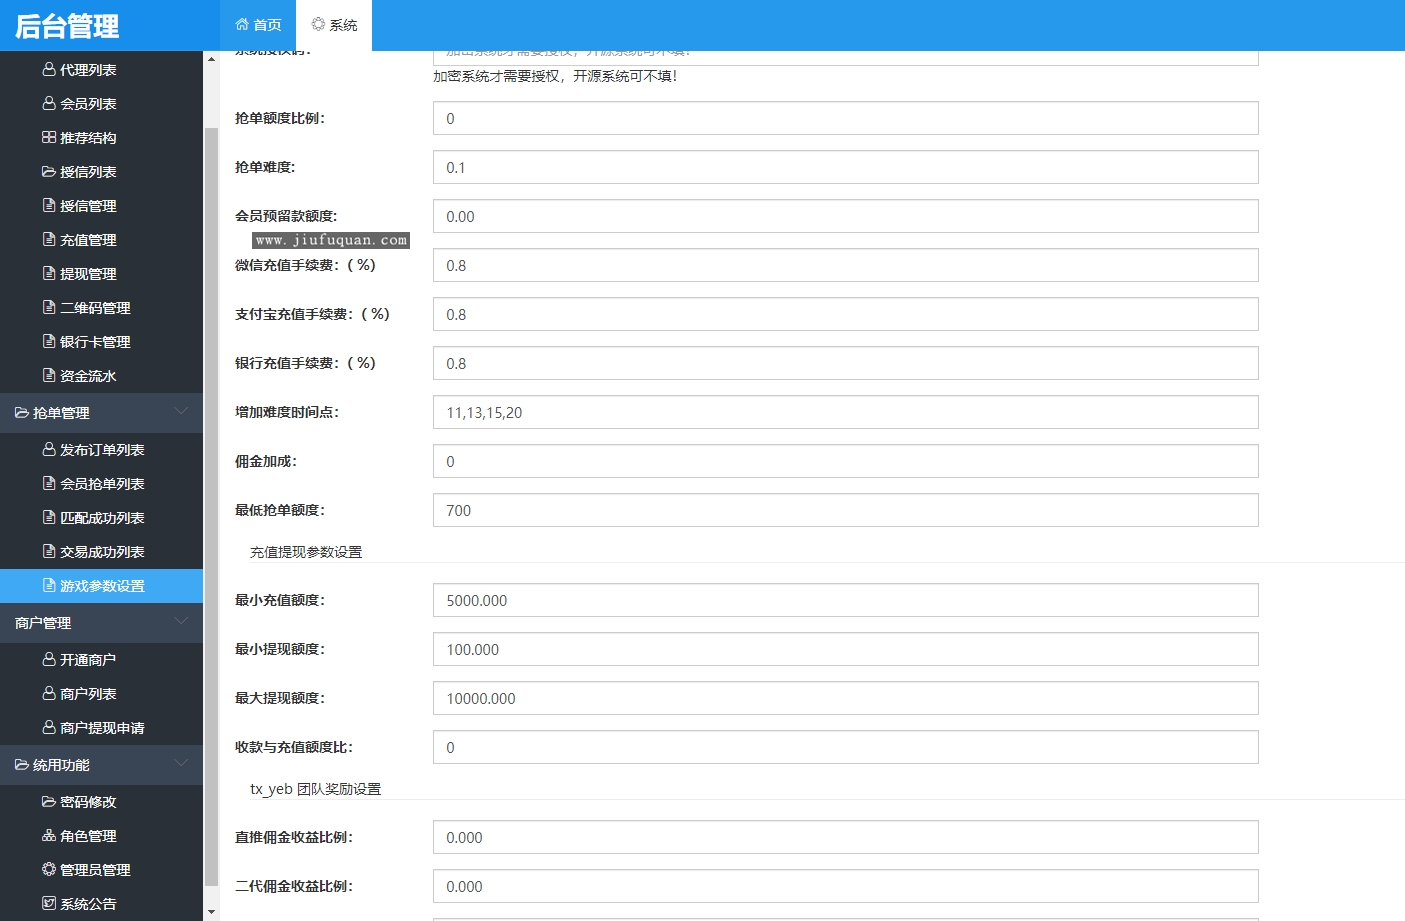
Task: Click the sidebar scrollbar down arrow
Action: pos(211,913)
